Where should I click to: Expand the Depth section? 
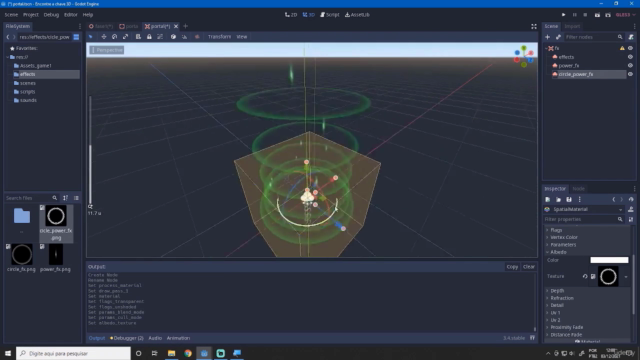pyautogui.click(x=557, y=291)
